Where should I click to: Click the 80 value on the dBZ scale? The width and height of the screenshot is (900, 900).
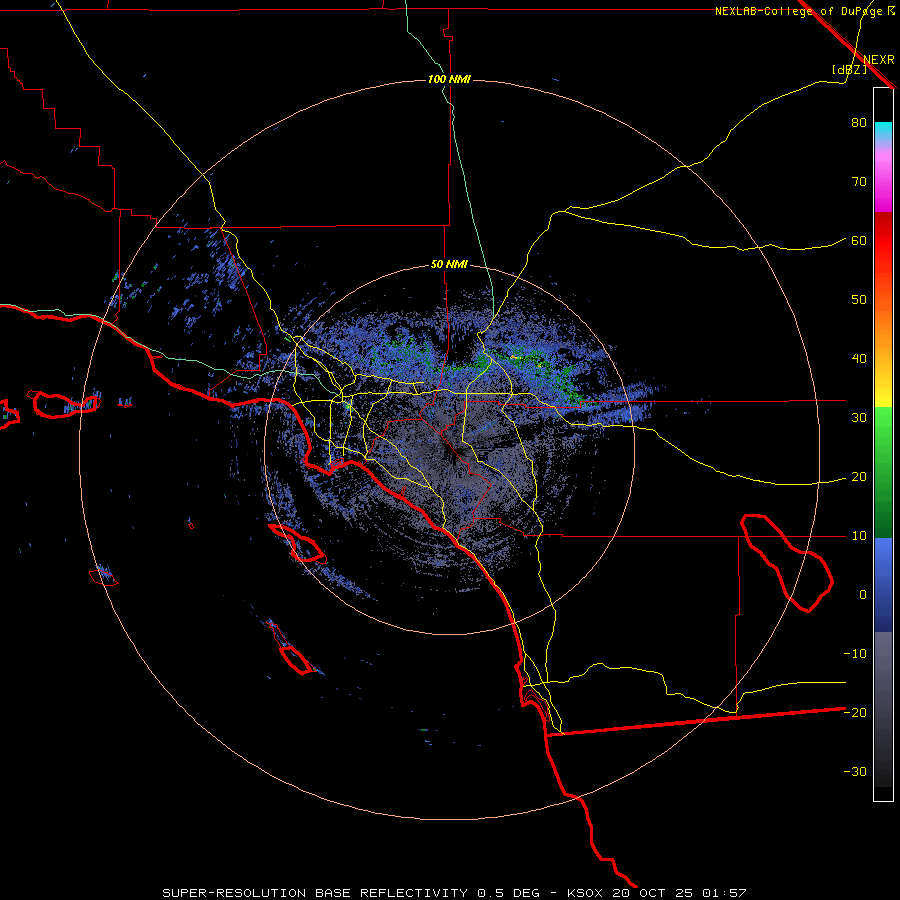[859, 123]
